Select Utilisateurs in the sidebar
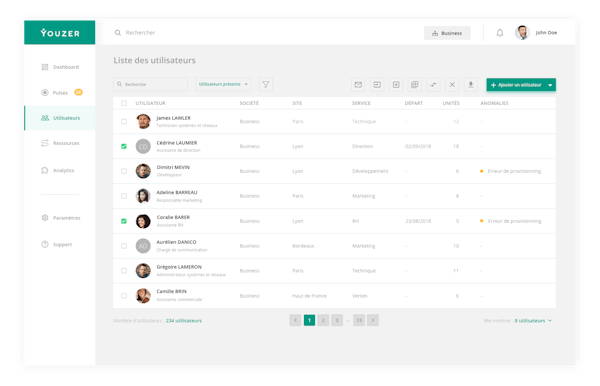Screen dimensions: 600x386 60,118
